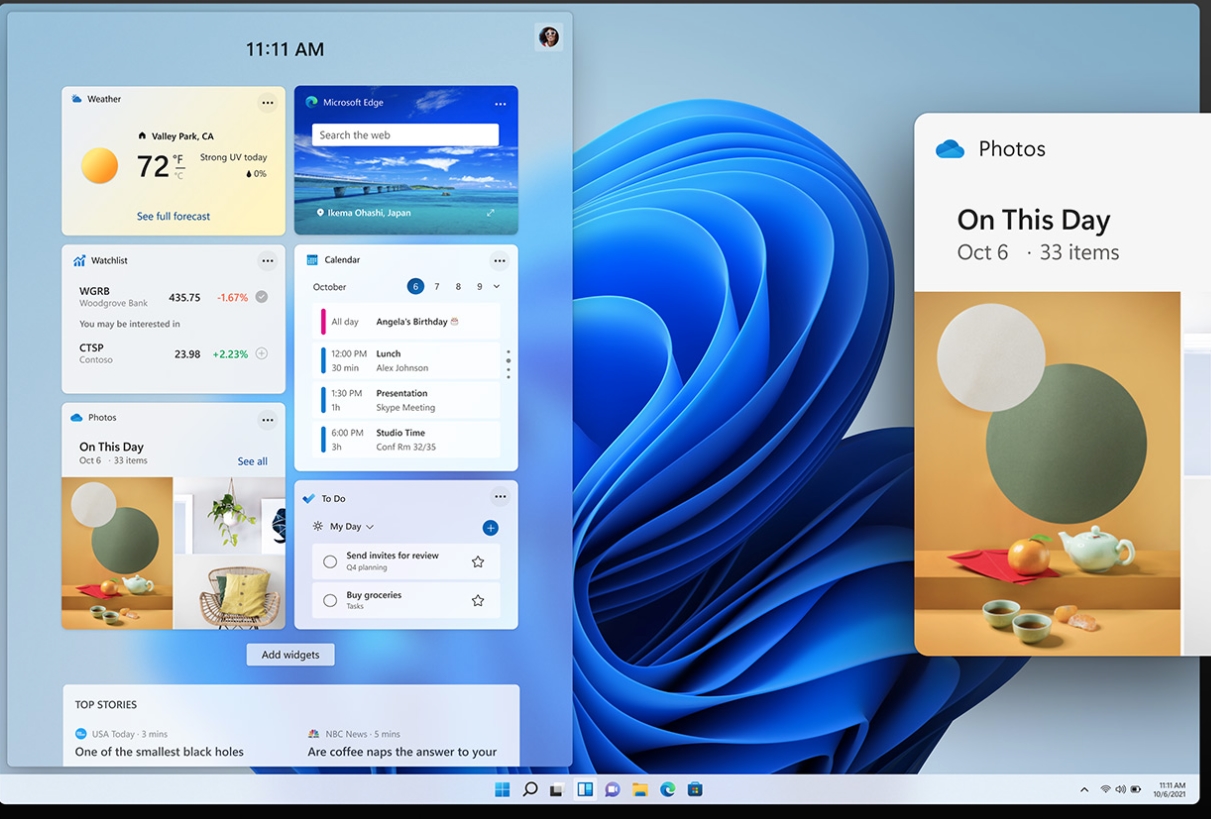
Task: Open Chat from the taskbar
Action: (x=612, y=790)
